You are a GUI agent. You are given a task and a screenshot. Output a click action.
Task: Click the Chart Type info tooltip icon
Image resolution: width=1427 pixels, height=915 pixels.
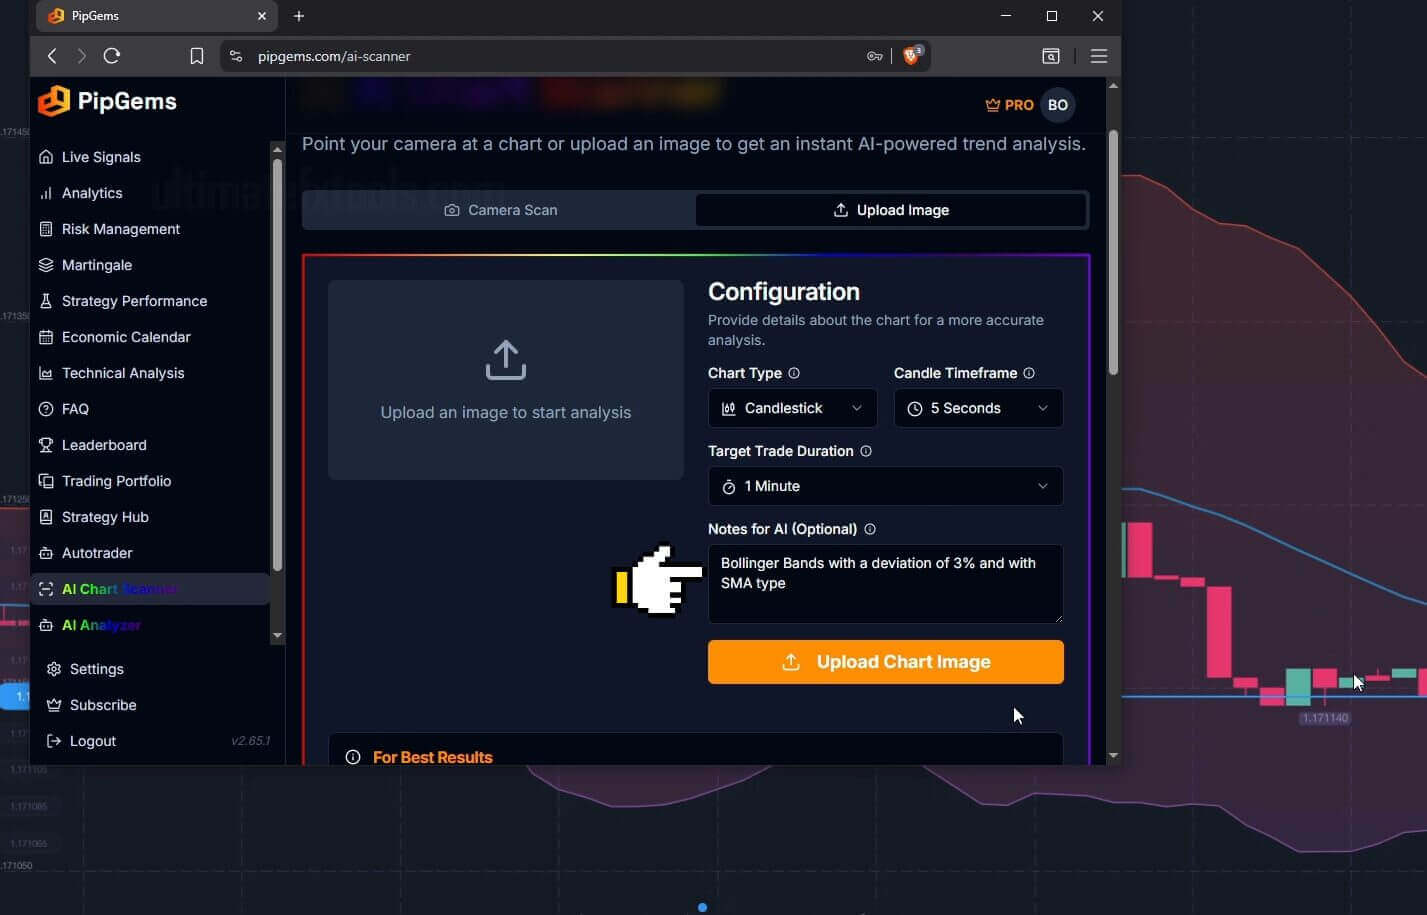point(792,373)
